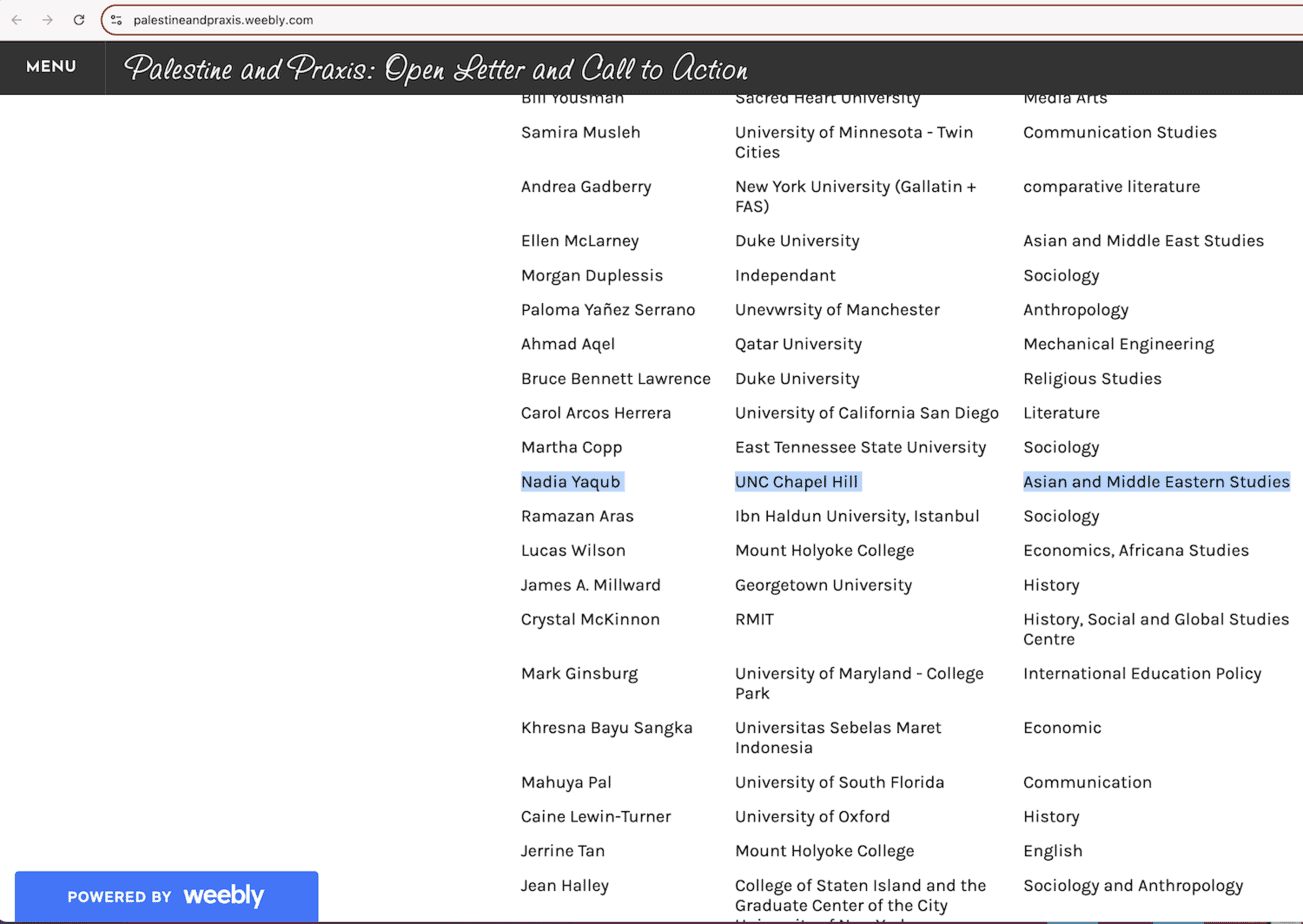Click Asian and Middle Eastern Studies text
1303x924 pixels.
[x=1156, y=482]
